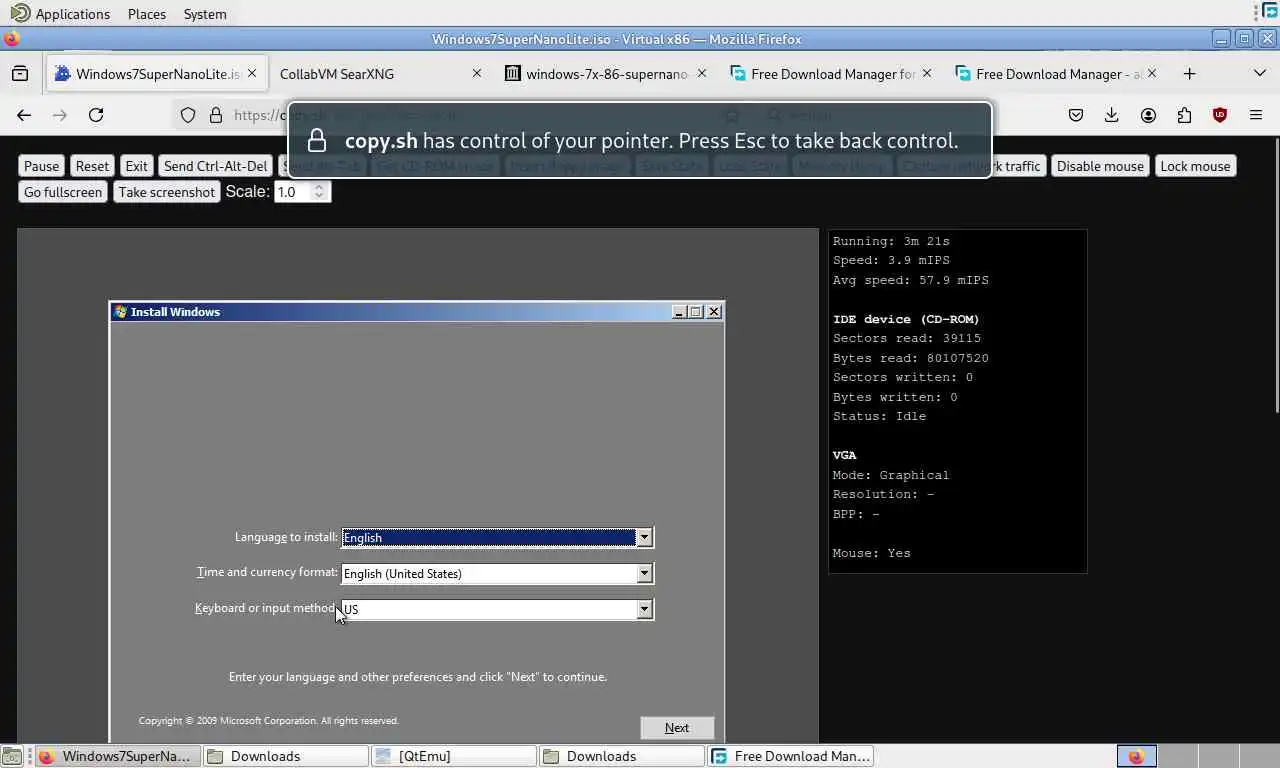
Task: Click the 'Sectors read: 39115' text
Action: [x=906, y=338]
